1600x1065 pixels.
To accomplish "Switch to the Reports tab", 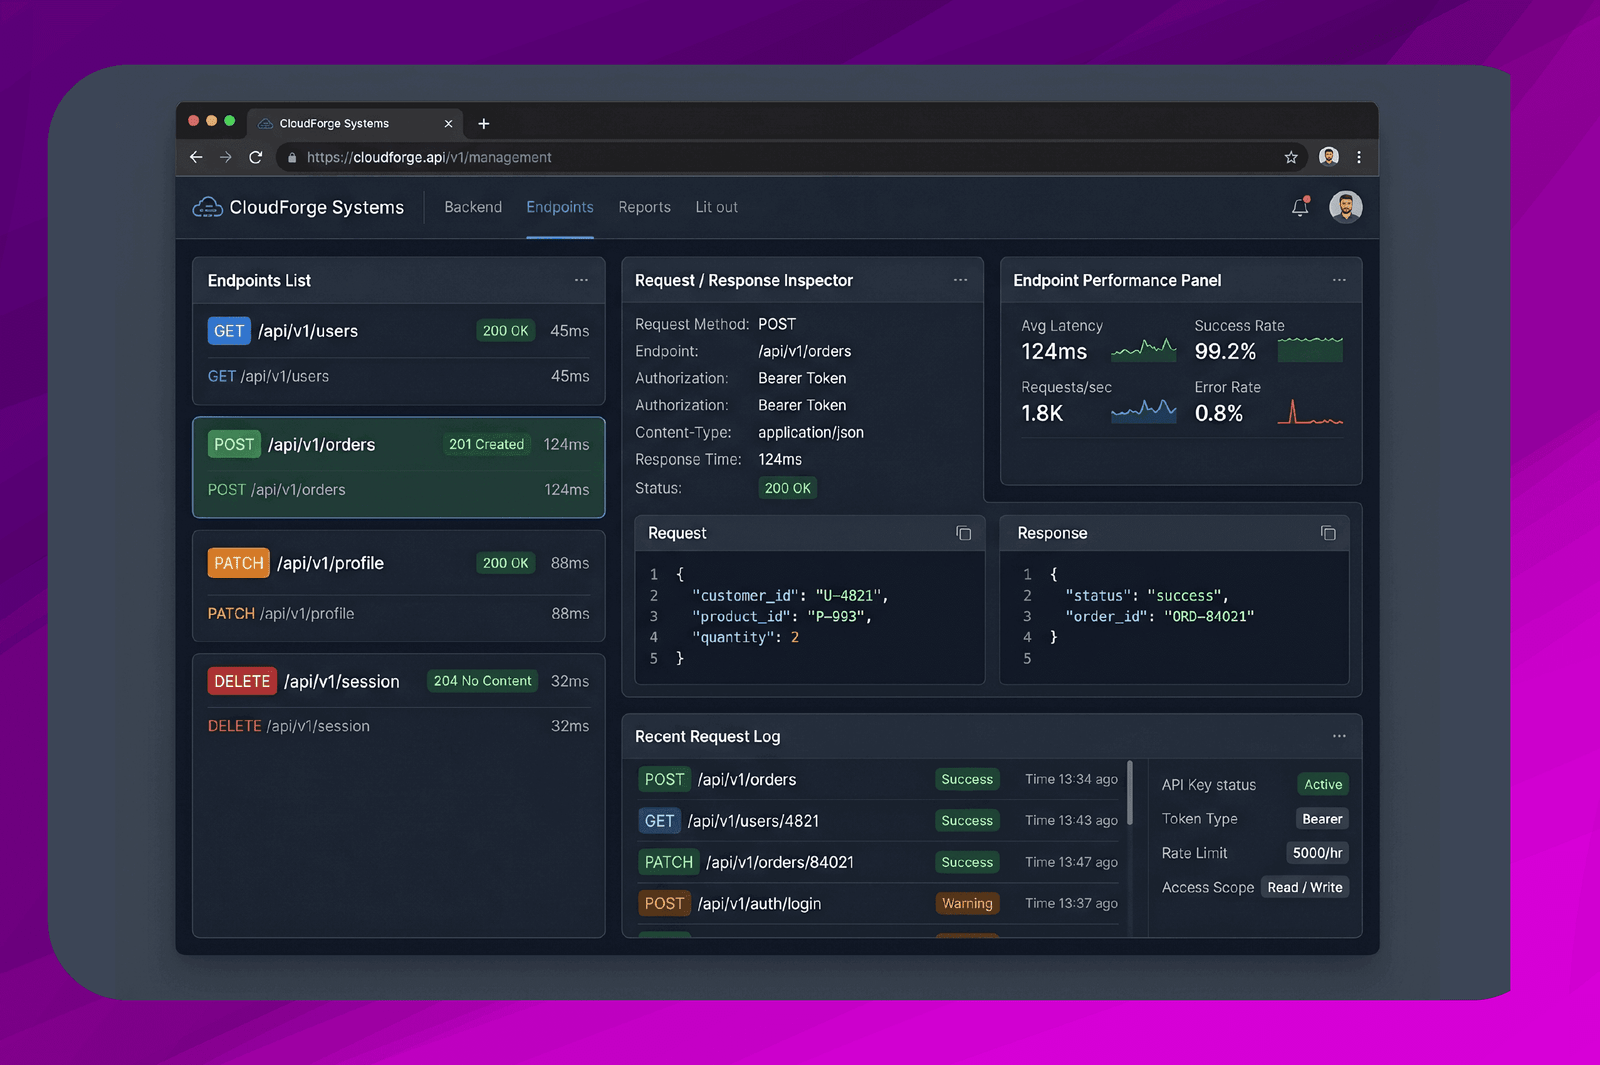I will [x=644, y=207].
